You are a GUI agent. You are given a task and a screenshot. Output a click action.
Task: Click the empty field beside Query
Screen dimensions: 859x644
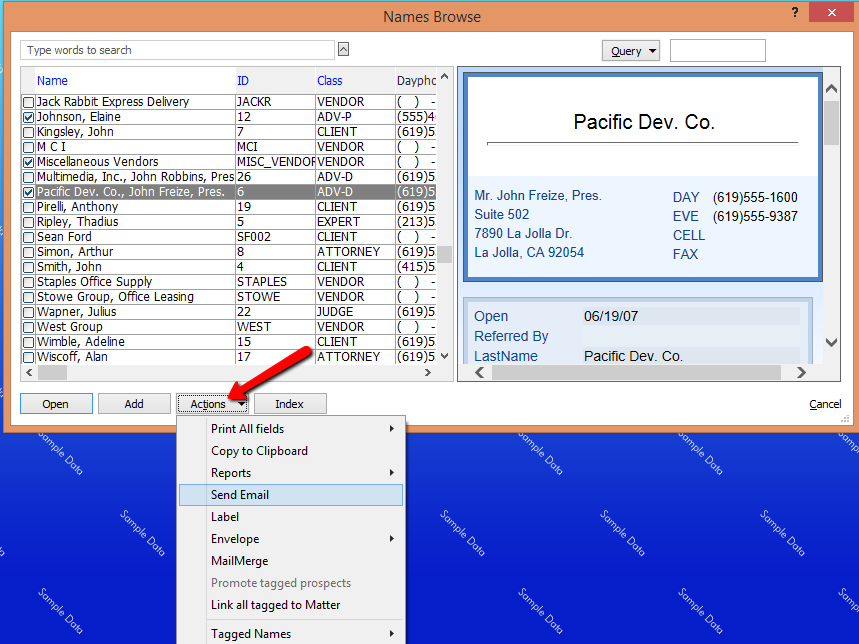[x=717, y=50]
